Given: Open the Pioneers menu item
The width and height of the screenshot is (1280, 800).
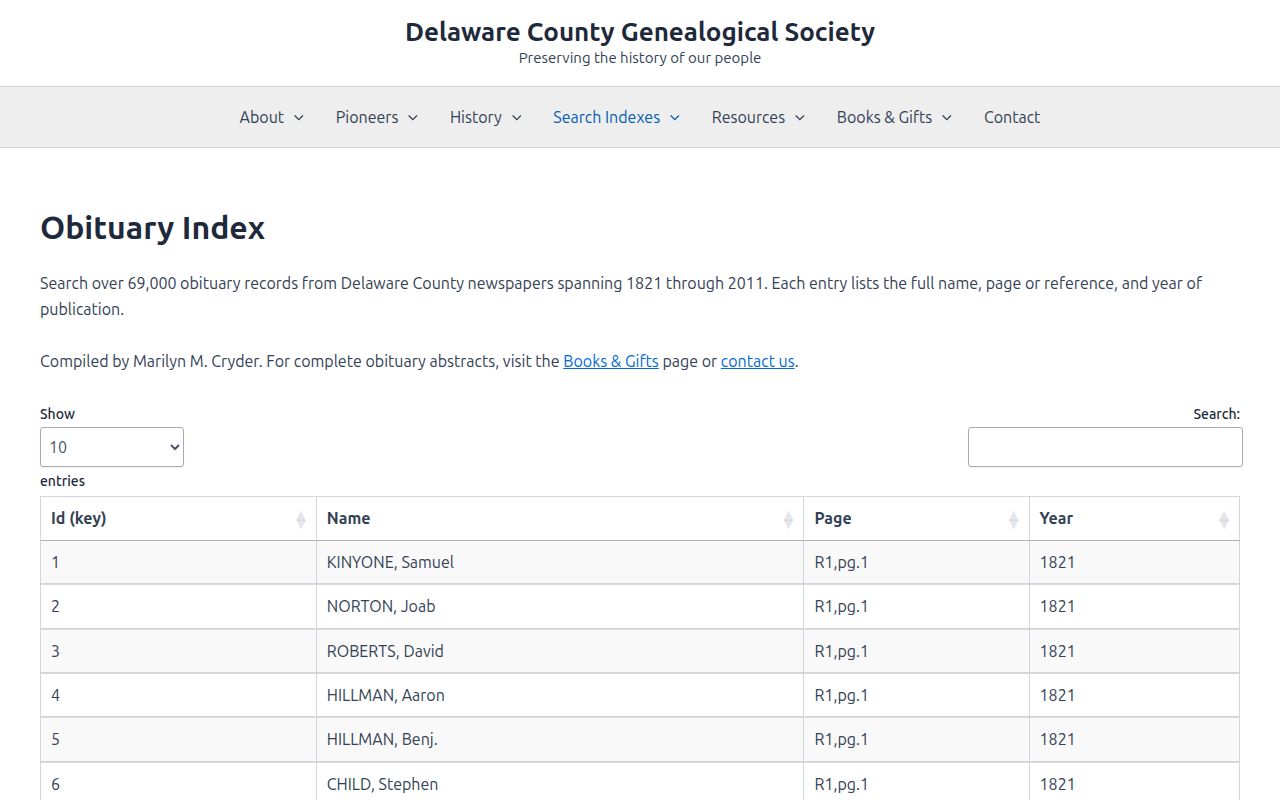Looking at the screenshot, I should [x=367, y=117].
